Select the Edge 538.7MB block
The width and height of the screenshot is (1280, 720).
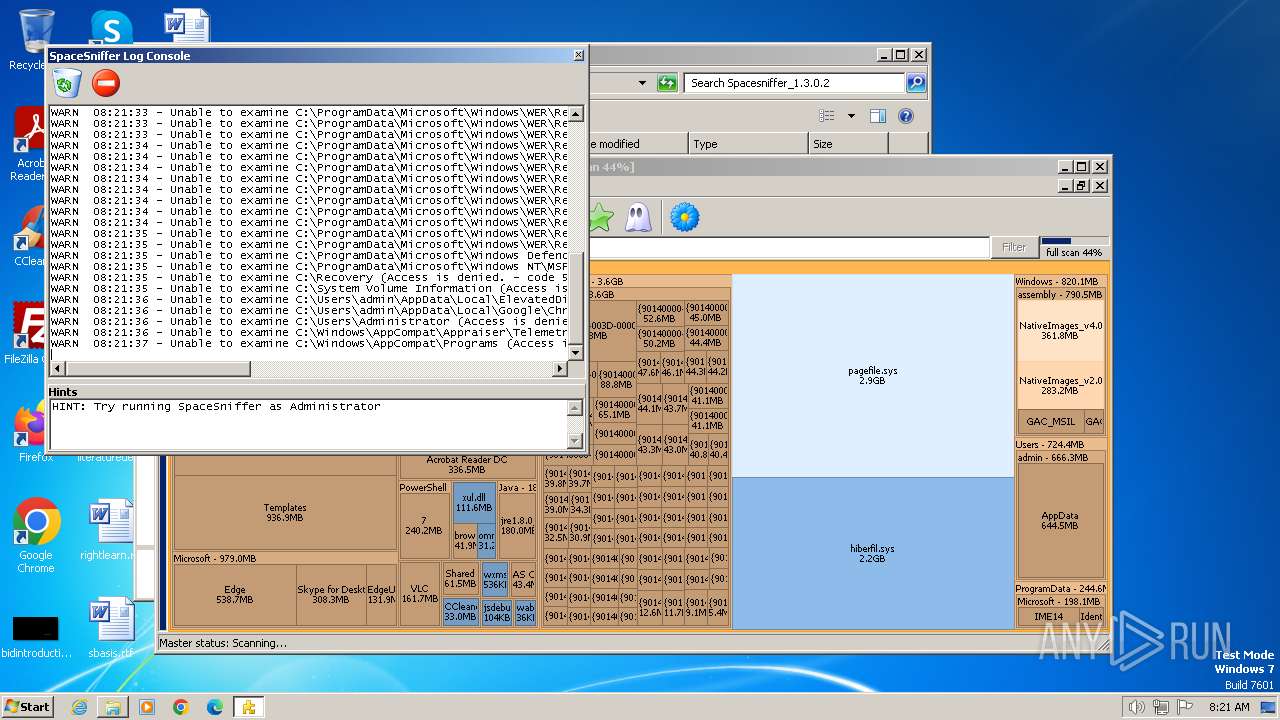click(235, 595)
